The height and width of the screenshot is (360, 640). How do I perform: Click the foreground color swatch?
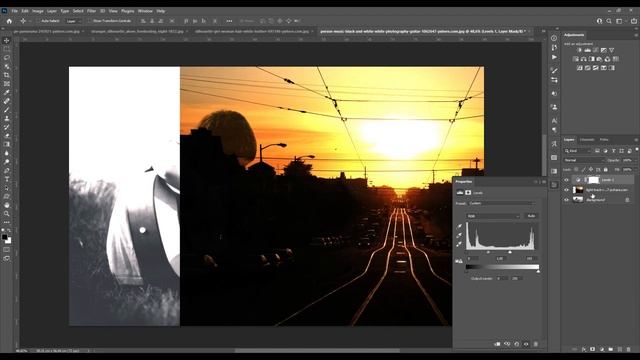pyautogui.click(x=4, y=237)
